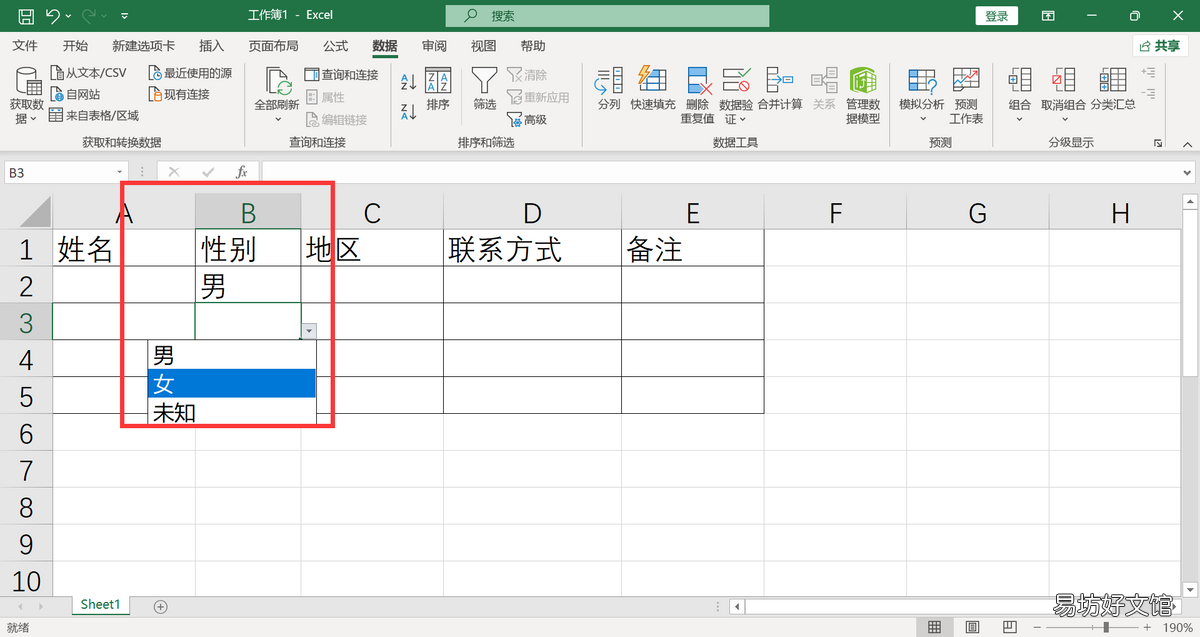Collapse the ribbon with chevron
Viewport: 1200px width, 637px height.
pos(1185,143)
